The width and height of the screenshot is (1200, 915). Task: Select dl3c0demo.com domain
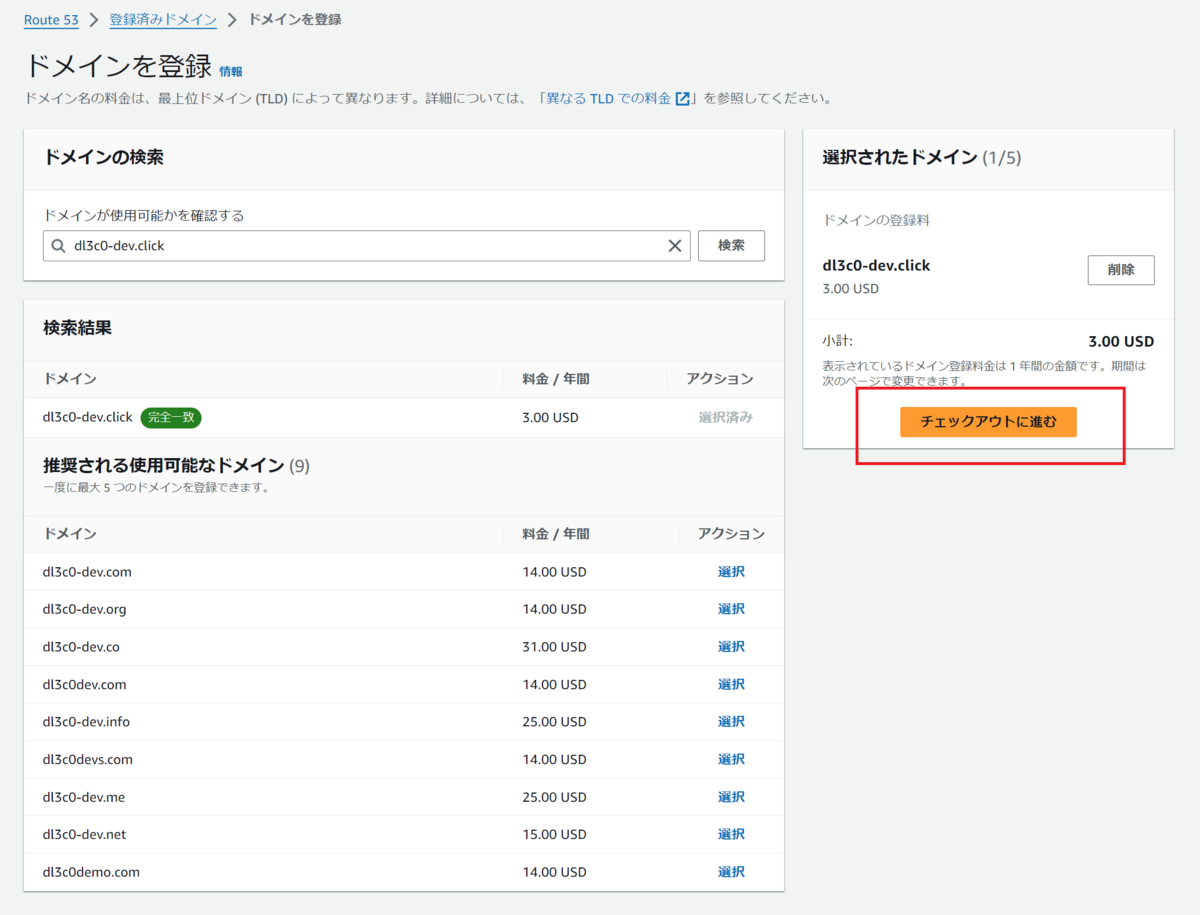[x=731, y=872]
